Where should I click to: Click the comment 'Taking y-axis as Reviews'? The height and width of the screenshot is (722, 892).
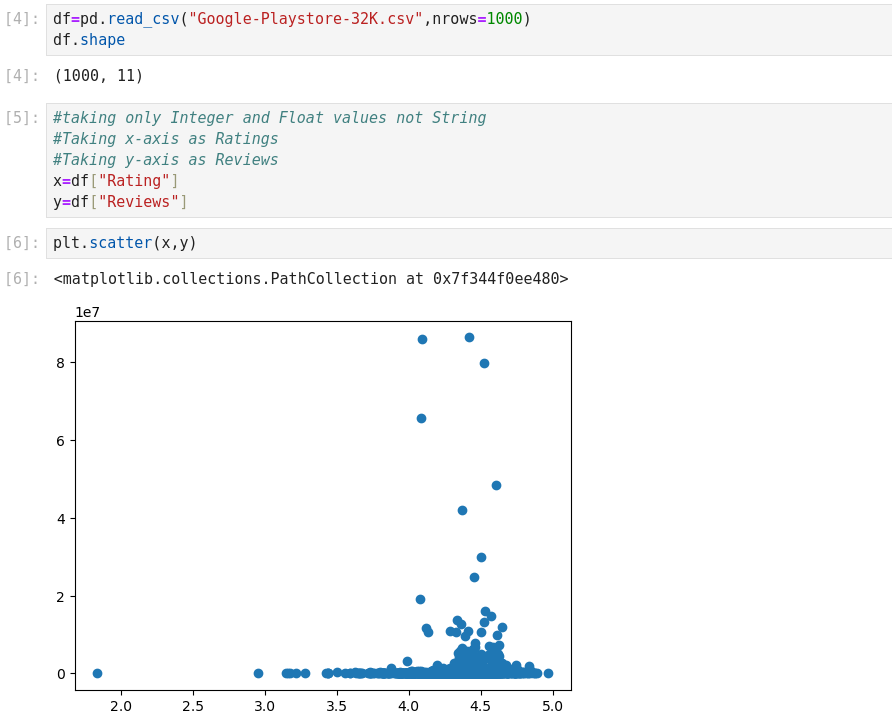[x=166, y=160]
